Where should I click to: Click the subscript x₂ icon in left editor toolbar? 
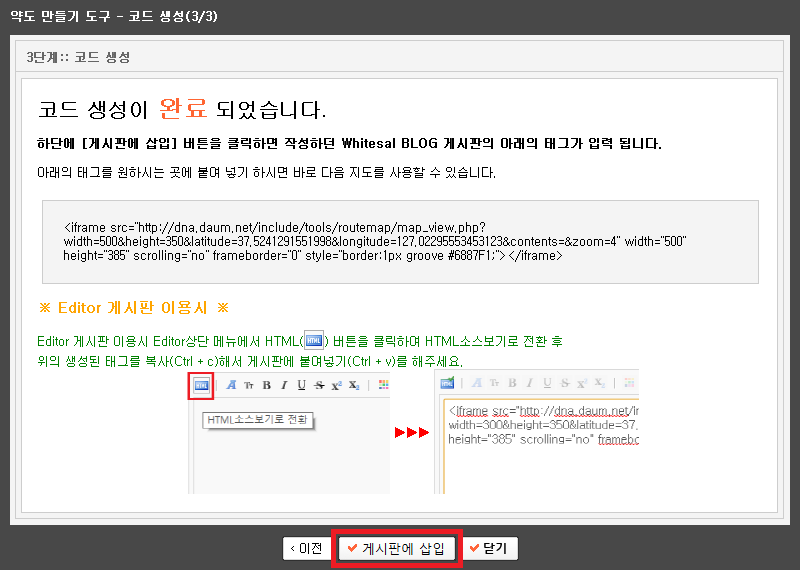(x=355, y=385)
